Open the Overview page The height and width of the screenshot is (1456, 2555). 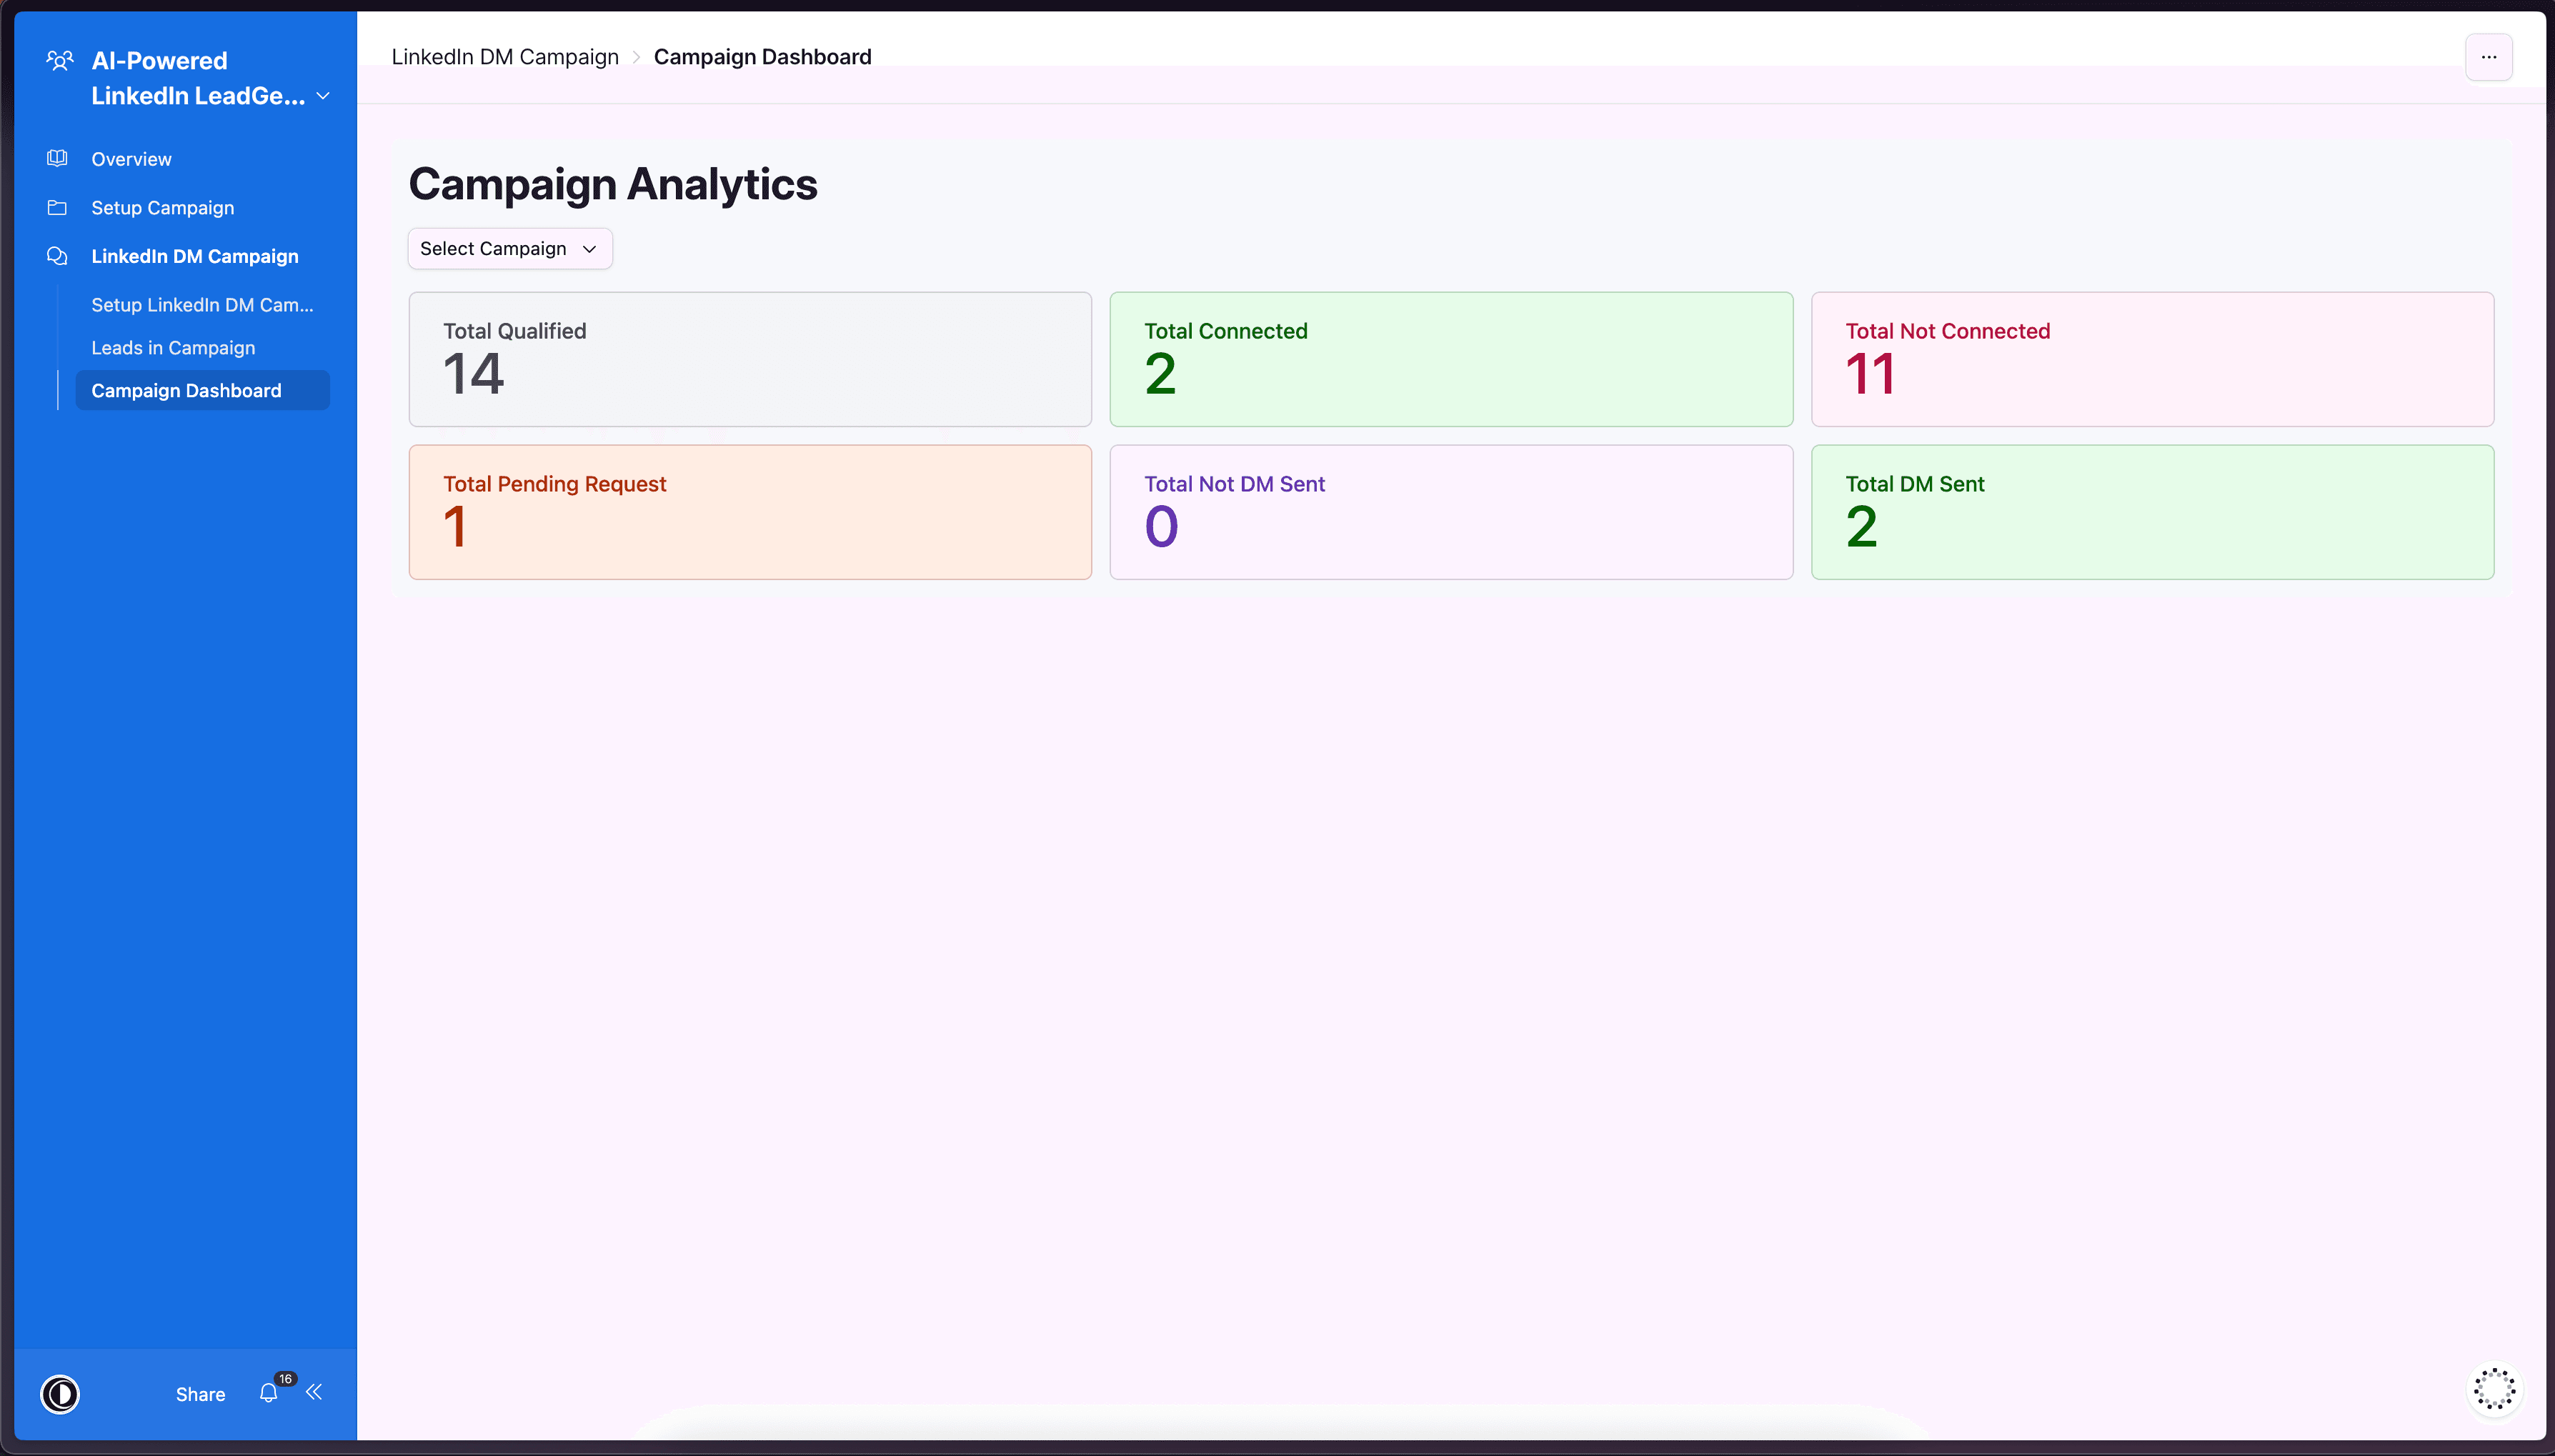[131, 159]
